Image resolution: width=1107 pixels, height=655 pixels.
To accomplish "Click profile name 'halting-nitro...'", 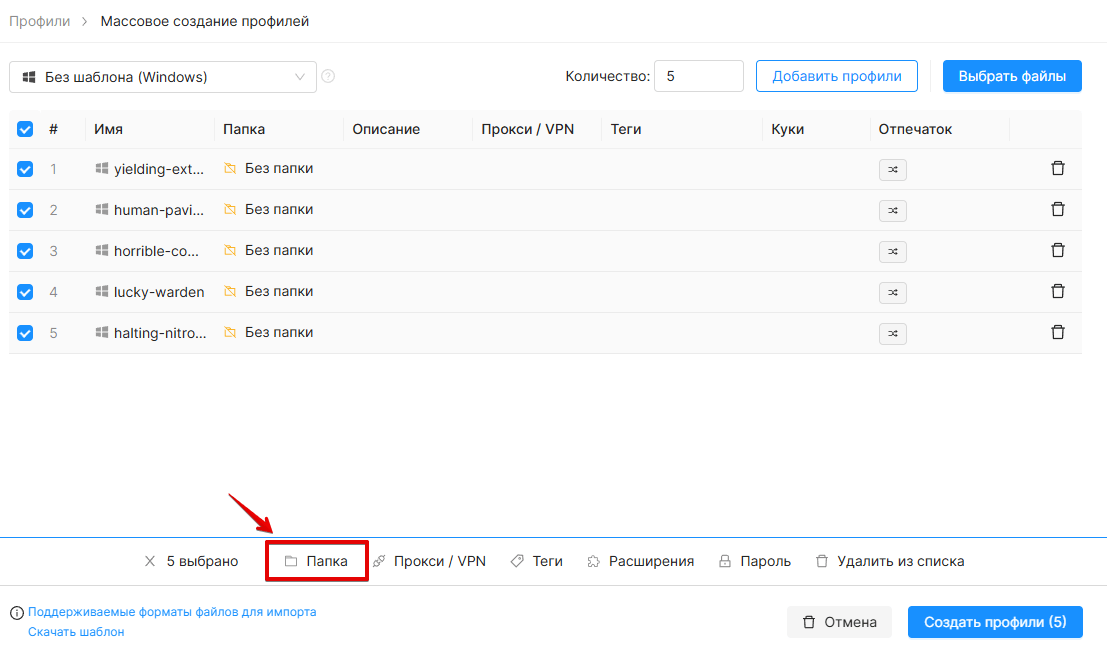I will click(x=160, y=333).
